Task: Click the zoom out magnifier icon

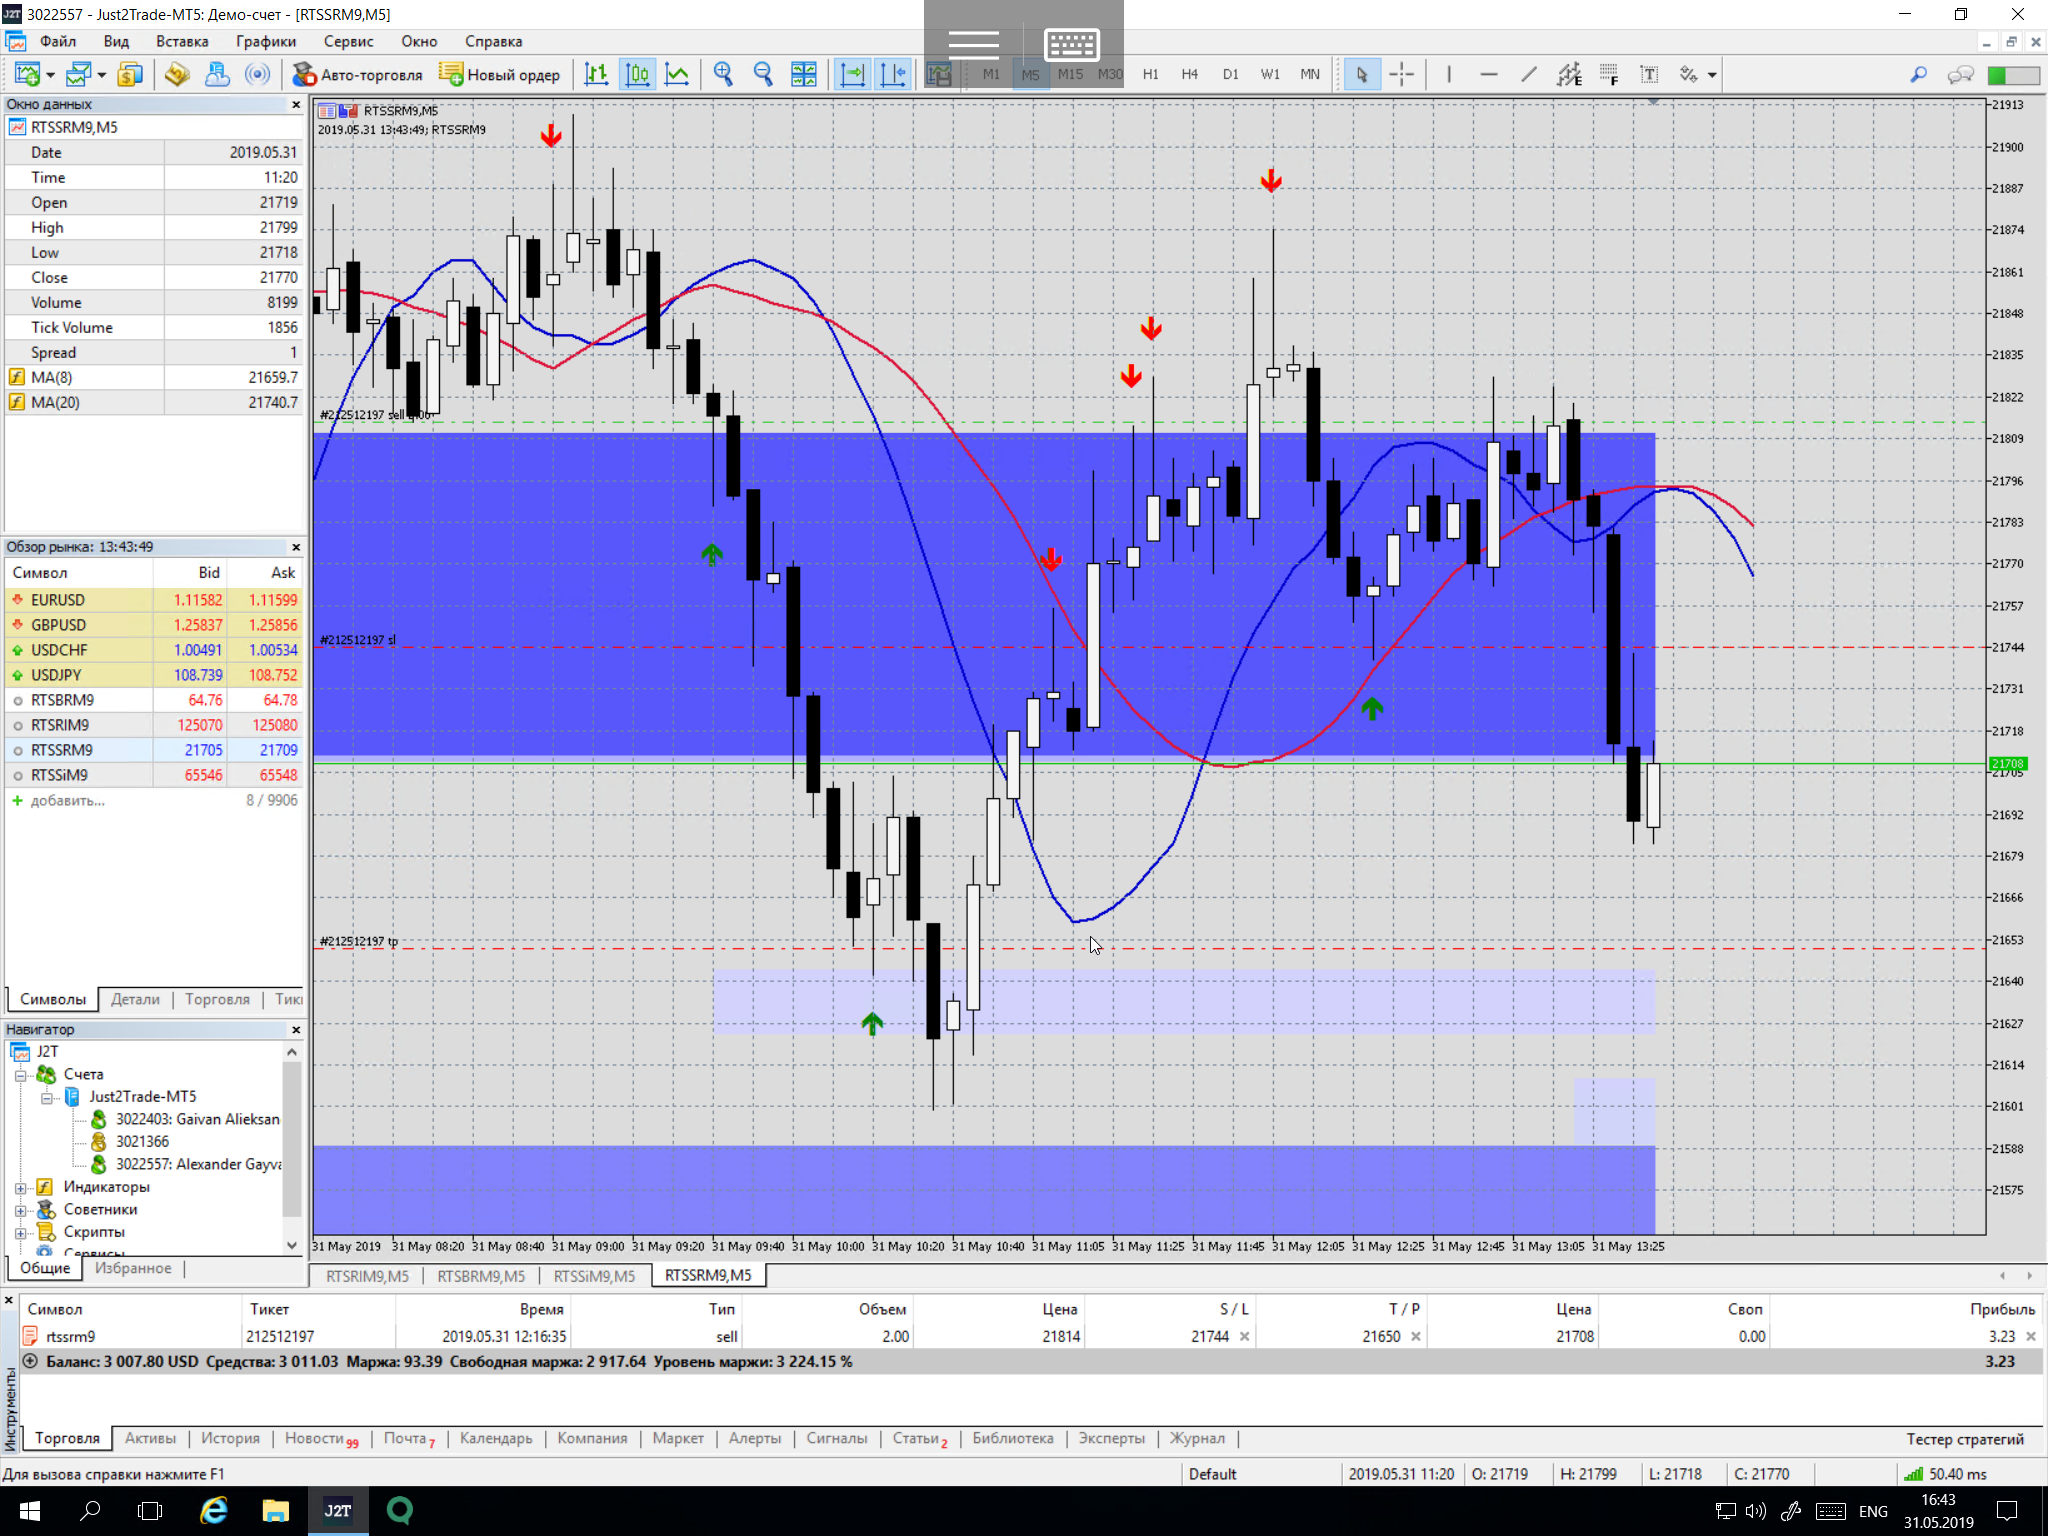Action: [763, 75]
